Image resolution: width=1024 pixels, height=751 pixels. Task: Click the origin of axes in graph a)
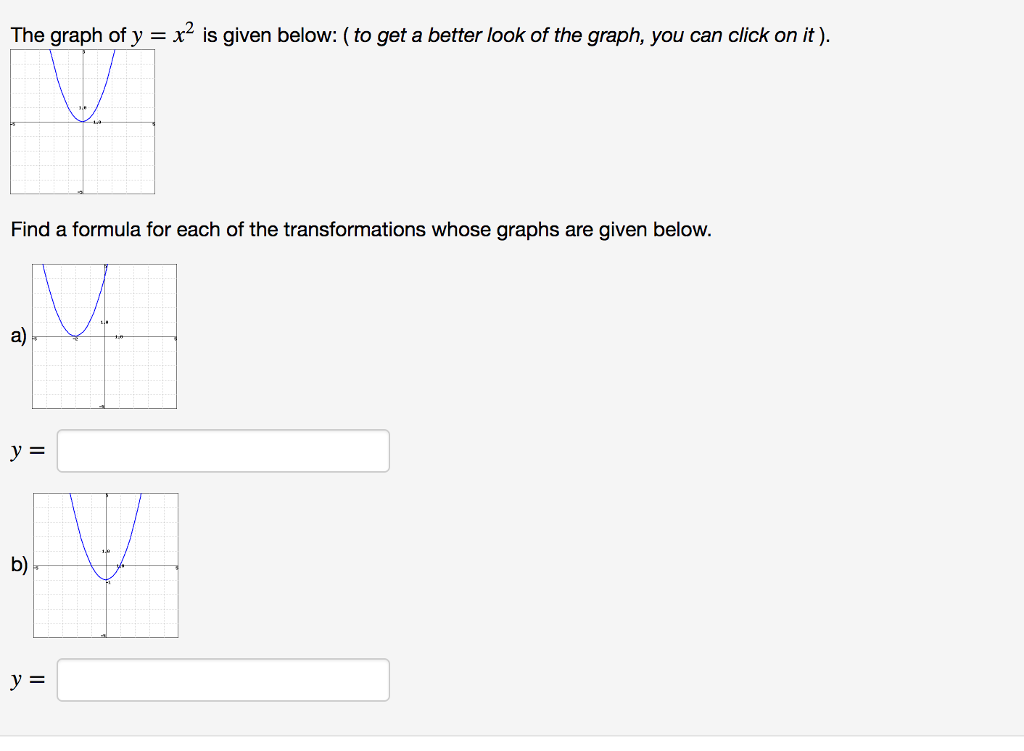tap(105, 337)
